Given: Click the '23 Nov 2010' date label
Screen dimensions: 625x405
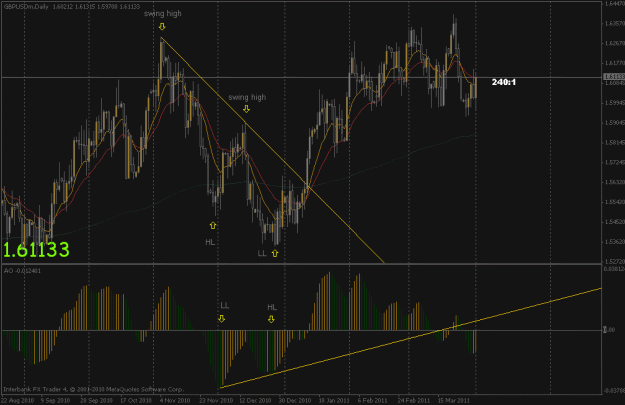Looking at the screenshot, I should pos(216,400).
